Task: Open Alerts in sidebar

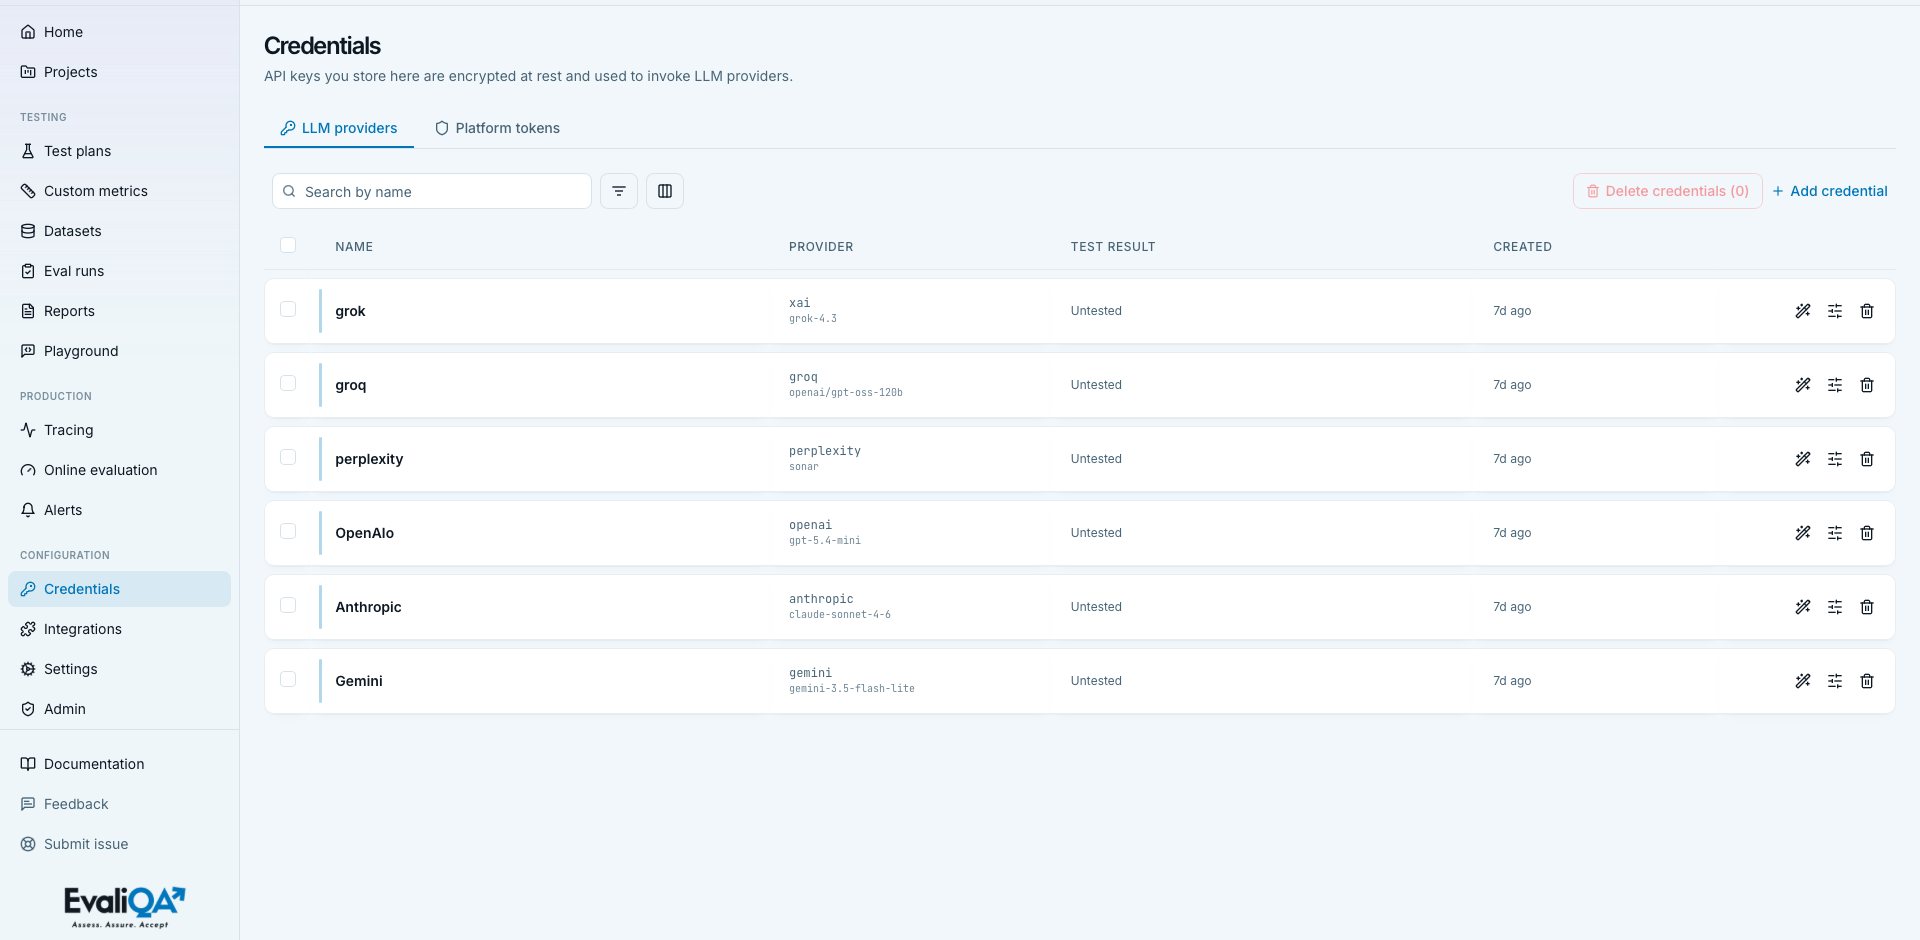Action: 119,510
